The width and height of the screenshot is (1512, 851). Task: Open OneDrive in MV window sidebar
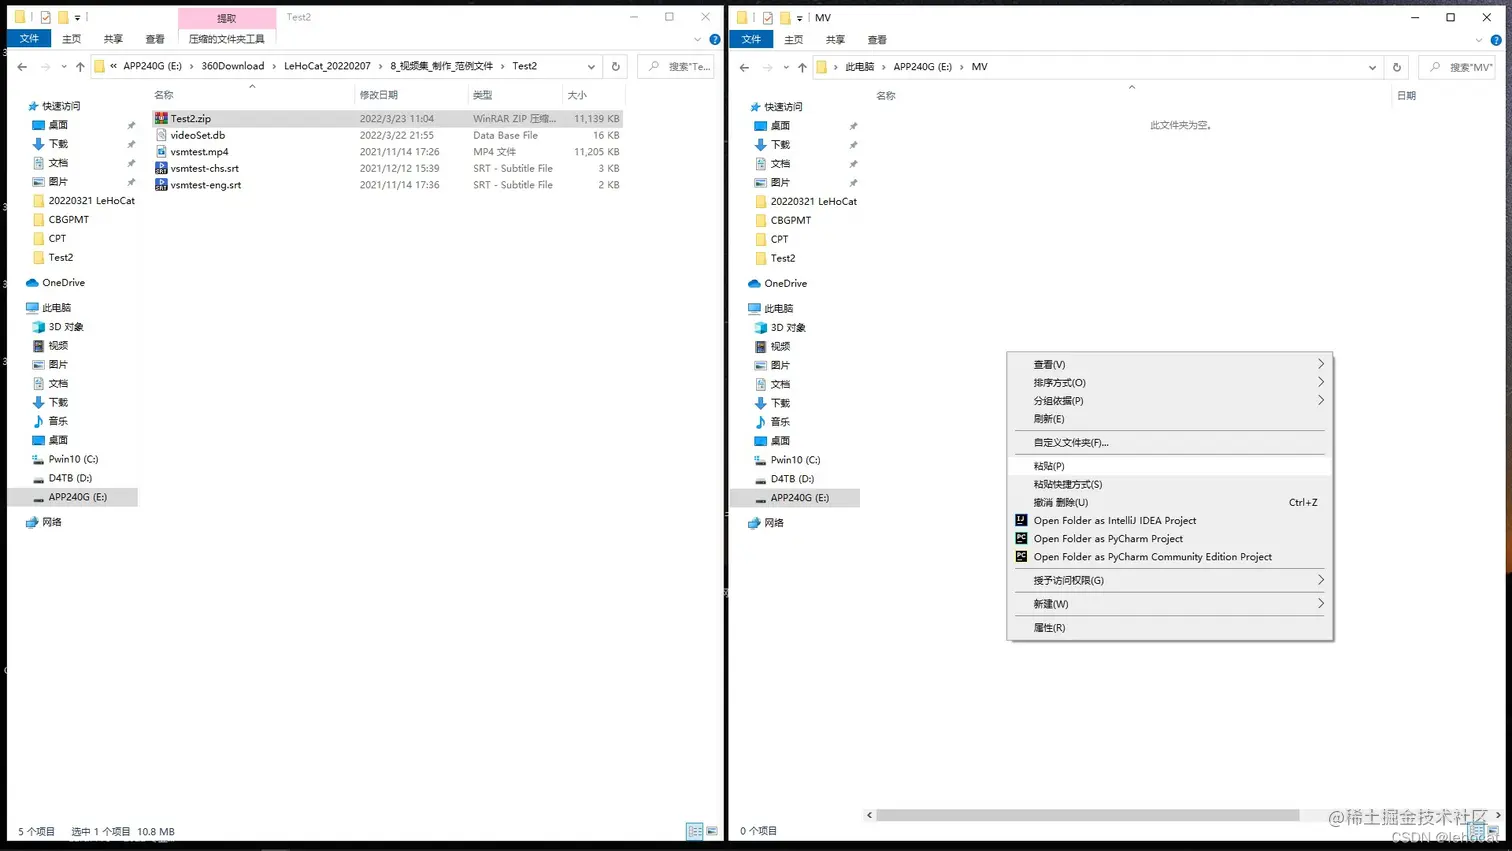click(785, 284)
